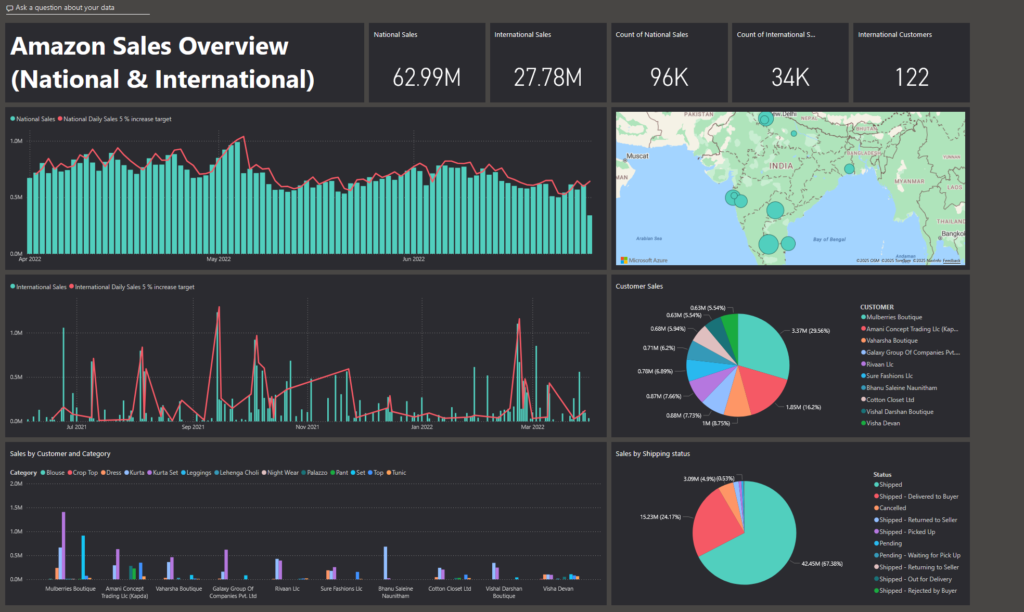Select the tallest purple bar for Mulberries Boutique
The height and width of the screenshot is (612, 1024).
pyautogui.click(x=63, y=545)
